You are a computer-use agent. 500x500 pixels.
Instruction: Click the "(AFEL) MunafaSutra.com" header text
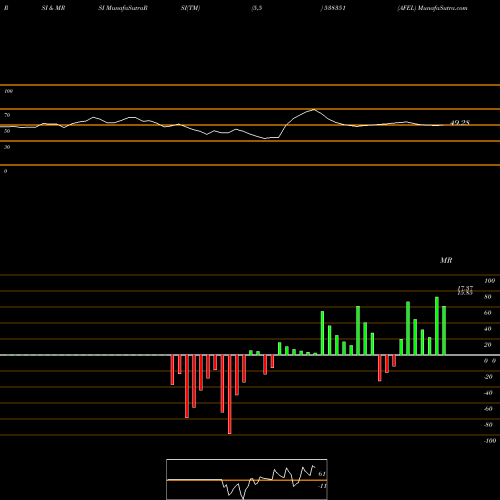click(x=432, y=8)
